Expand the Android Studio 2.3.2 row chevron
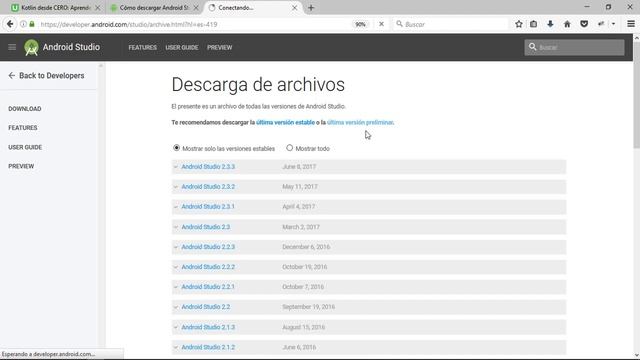The image size is (640, 360). pos(176,187)
